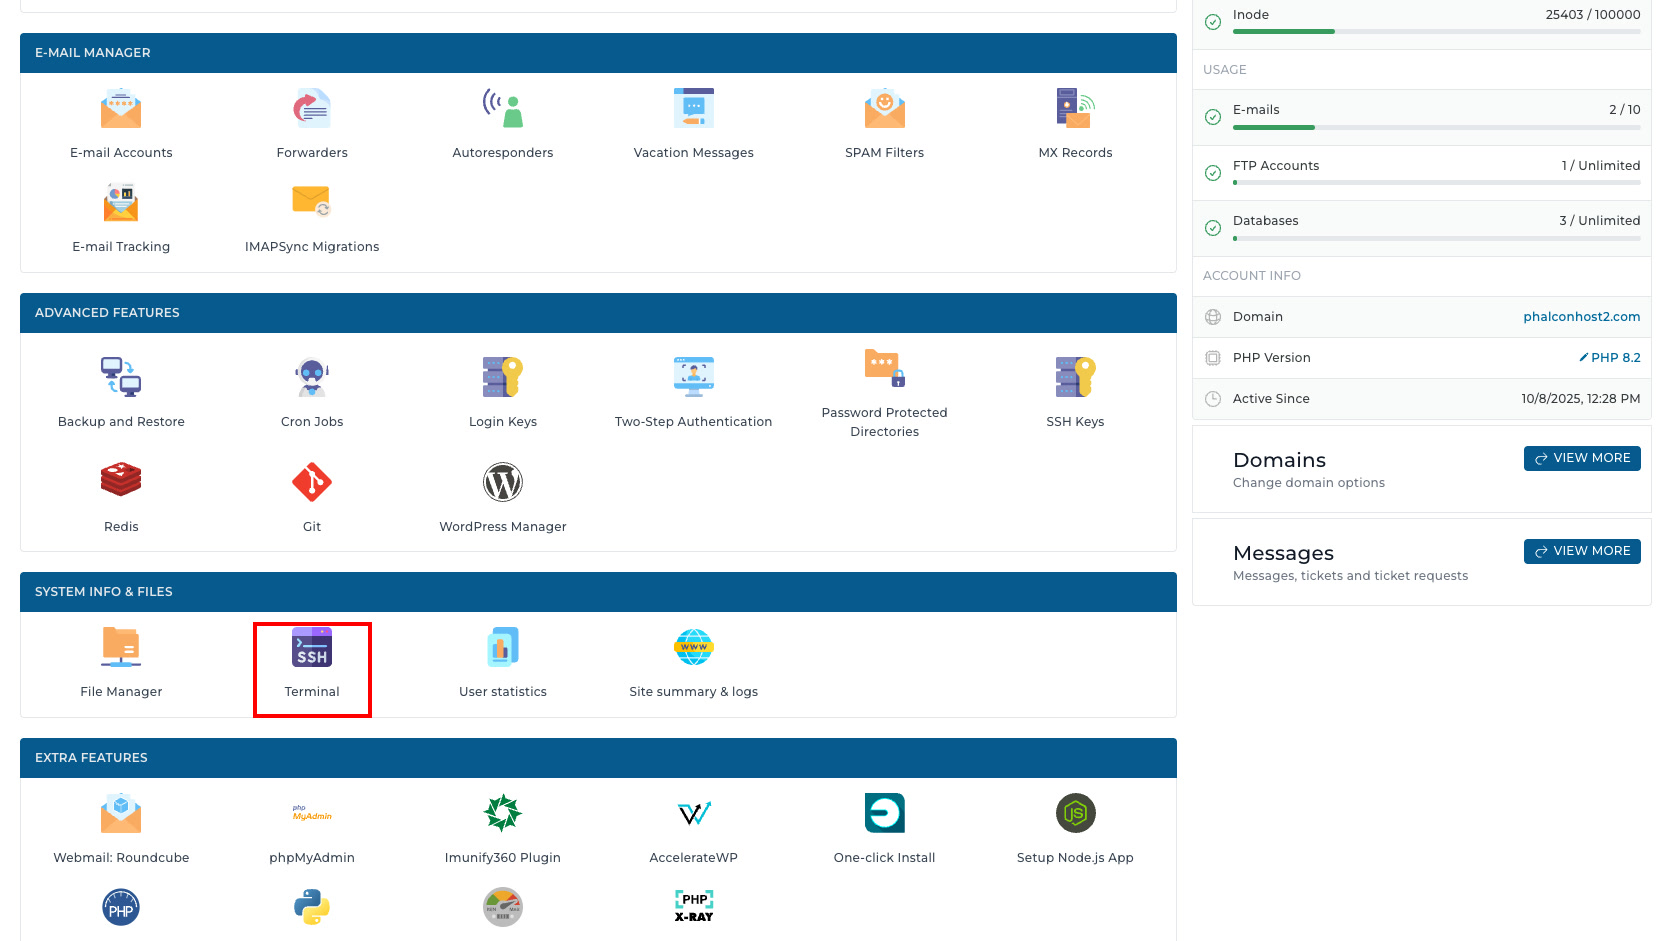Image resolution: width=1672 pixels, height=941 pixels.
Task: Open the Python app icon
Action: 312,907
